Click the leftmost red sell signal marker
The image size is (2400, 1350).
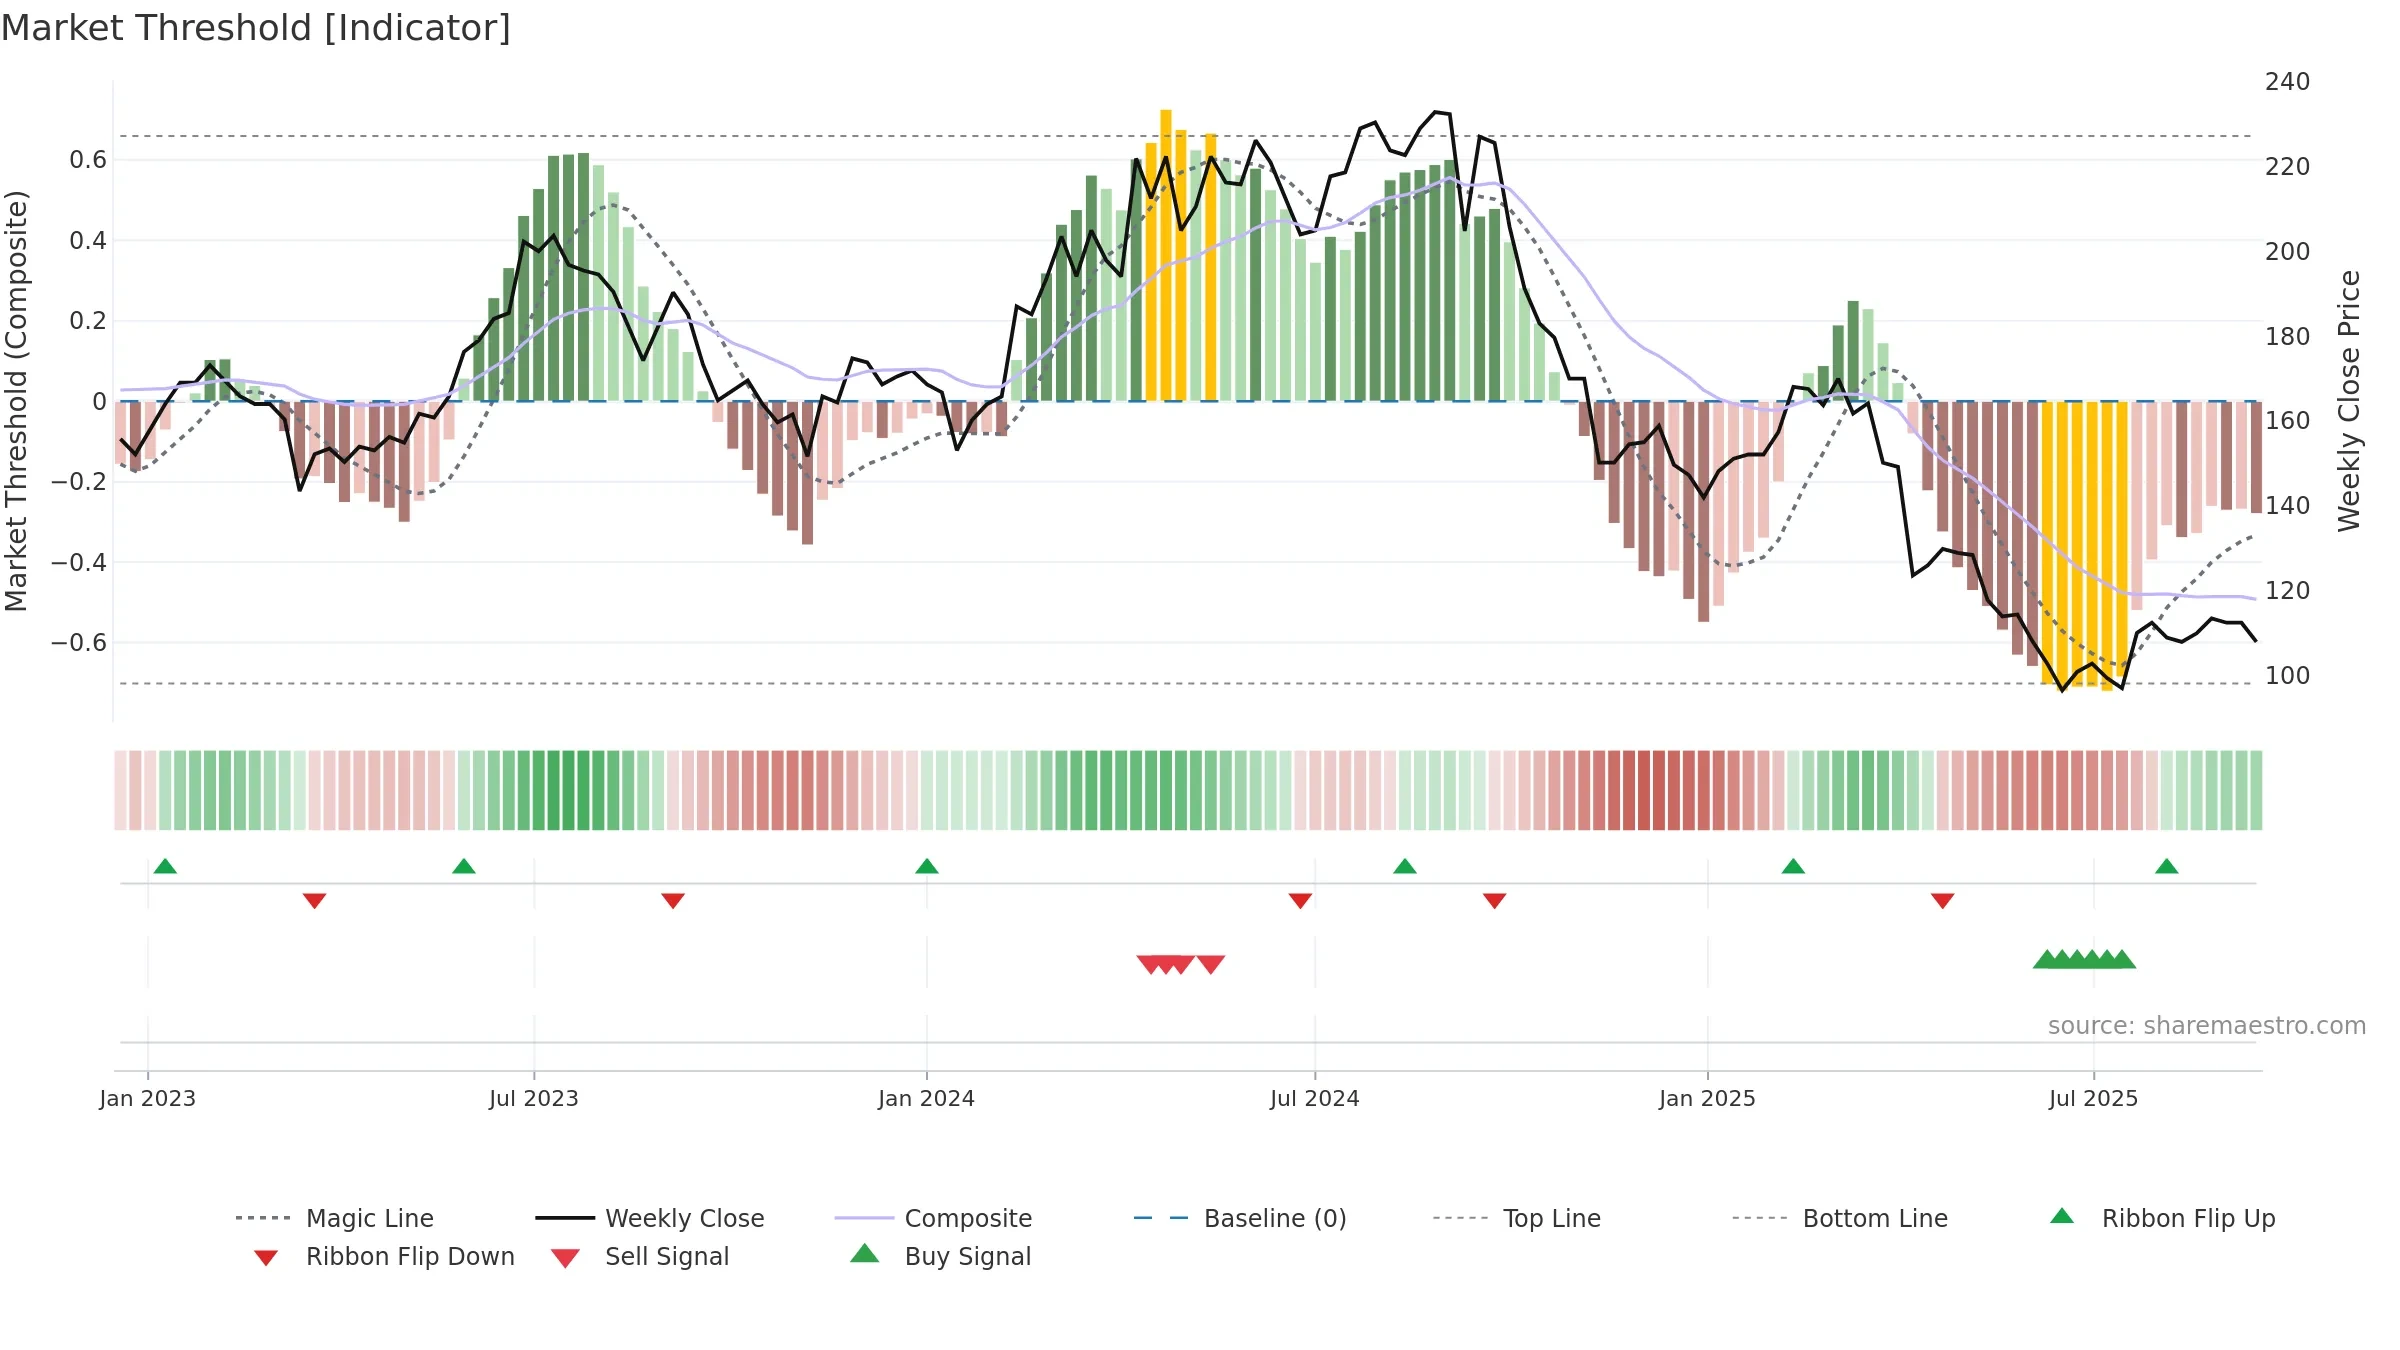(x=1151, y=964)
